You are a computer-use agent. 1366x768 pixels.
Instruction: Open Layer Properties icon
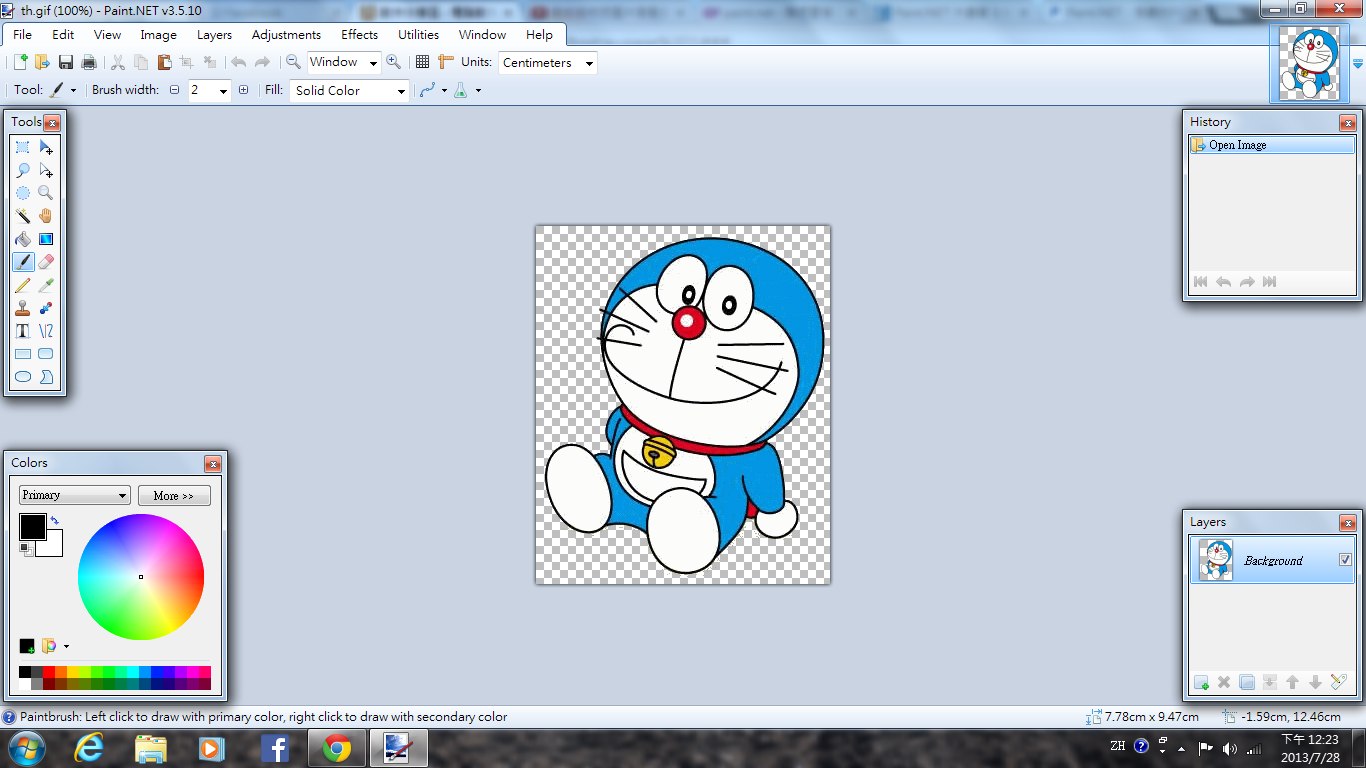coord(1339,682)
